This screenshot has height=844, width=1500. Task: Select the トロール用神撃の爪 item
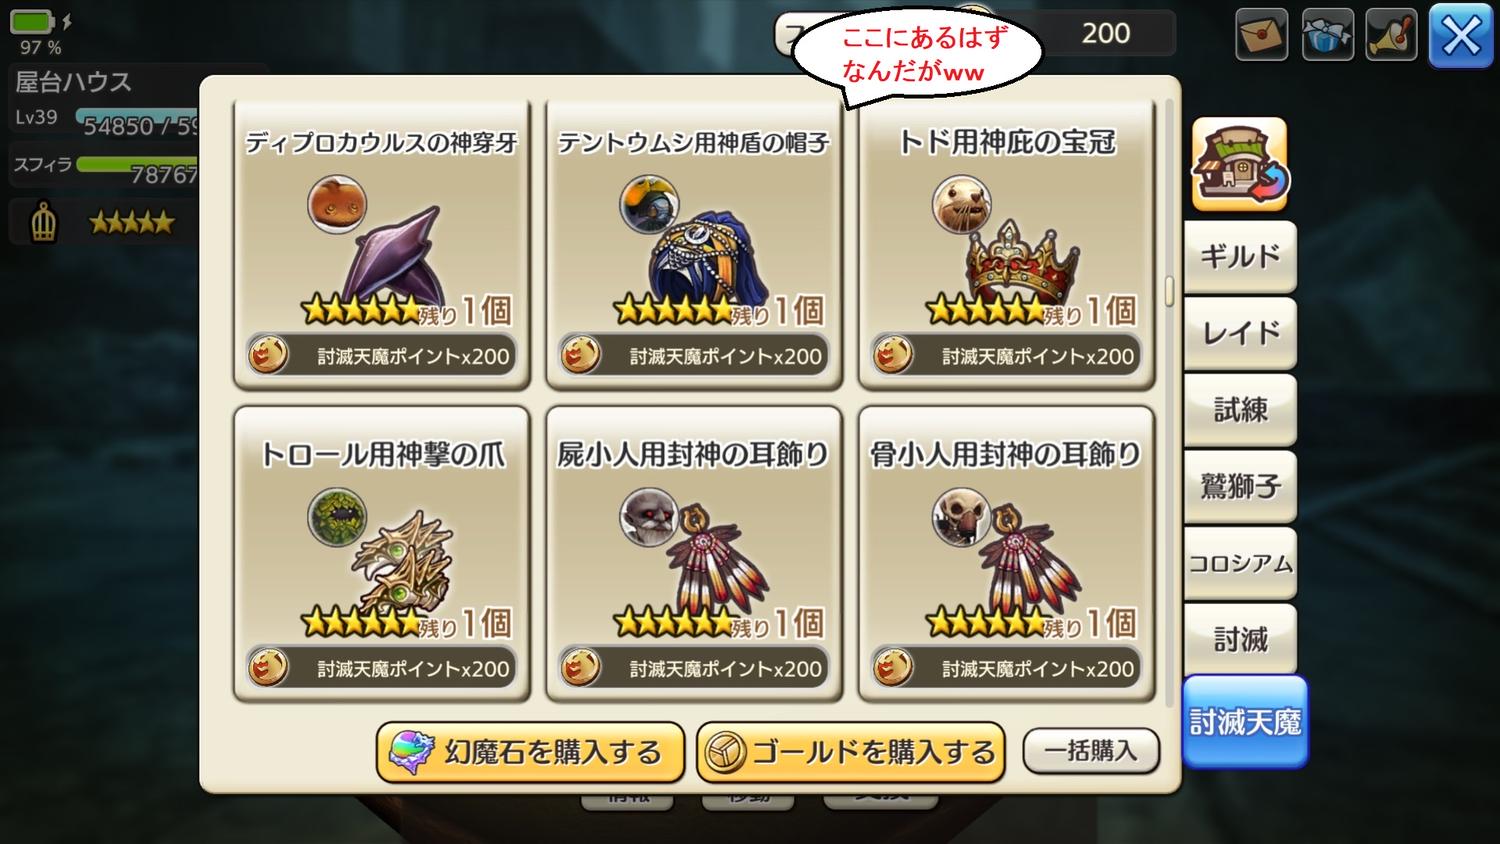pyautogui.click(x=381, y=555)
